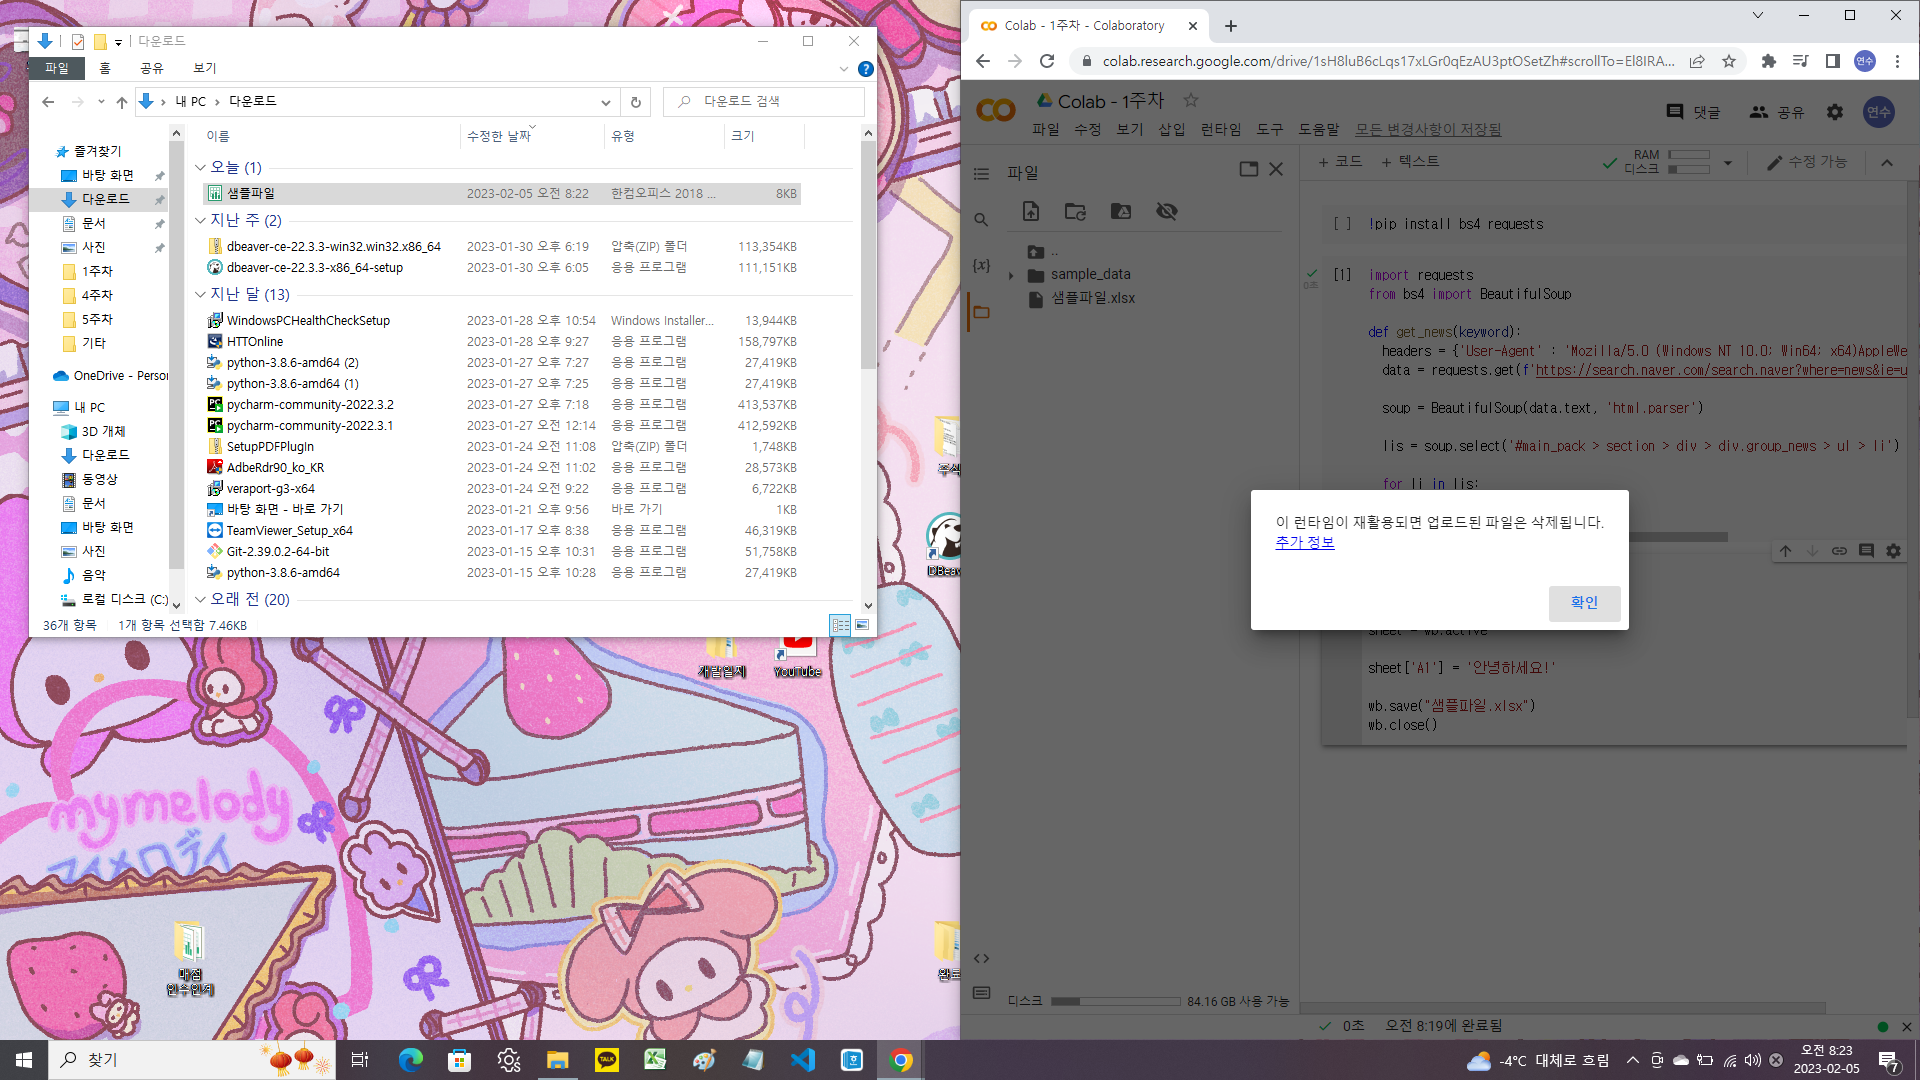This screenshot has height=1080, width=1920.
Task: Open File Explorer help question-mark icon
Action: click(x=866, y=69)
